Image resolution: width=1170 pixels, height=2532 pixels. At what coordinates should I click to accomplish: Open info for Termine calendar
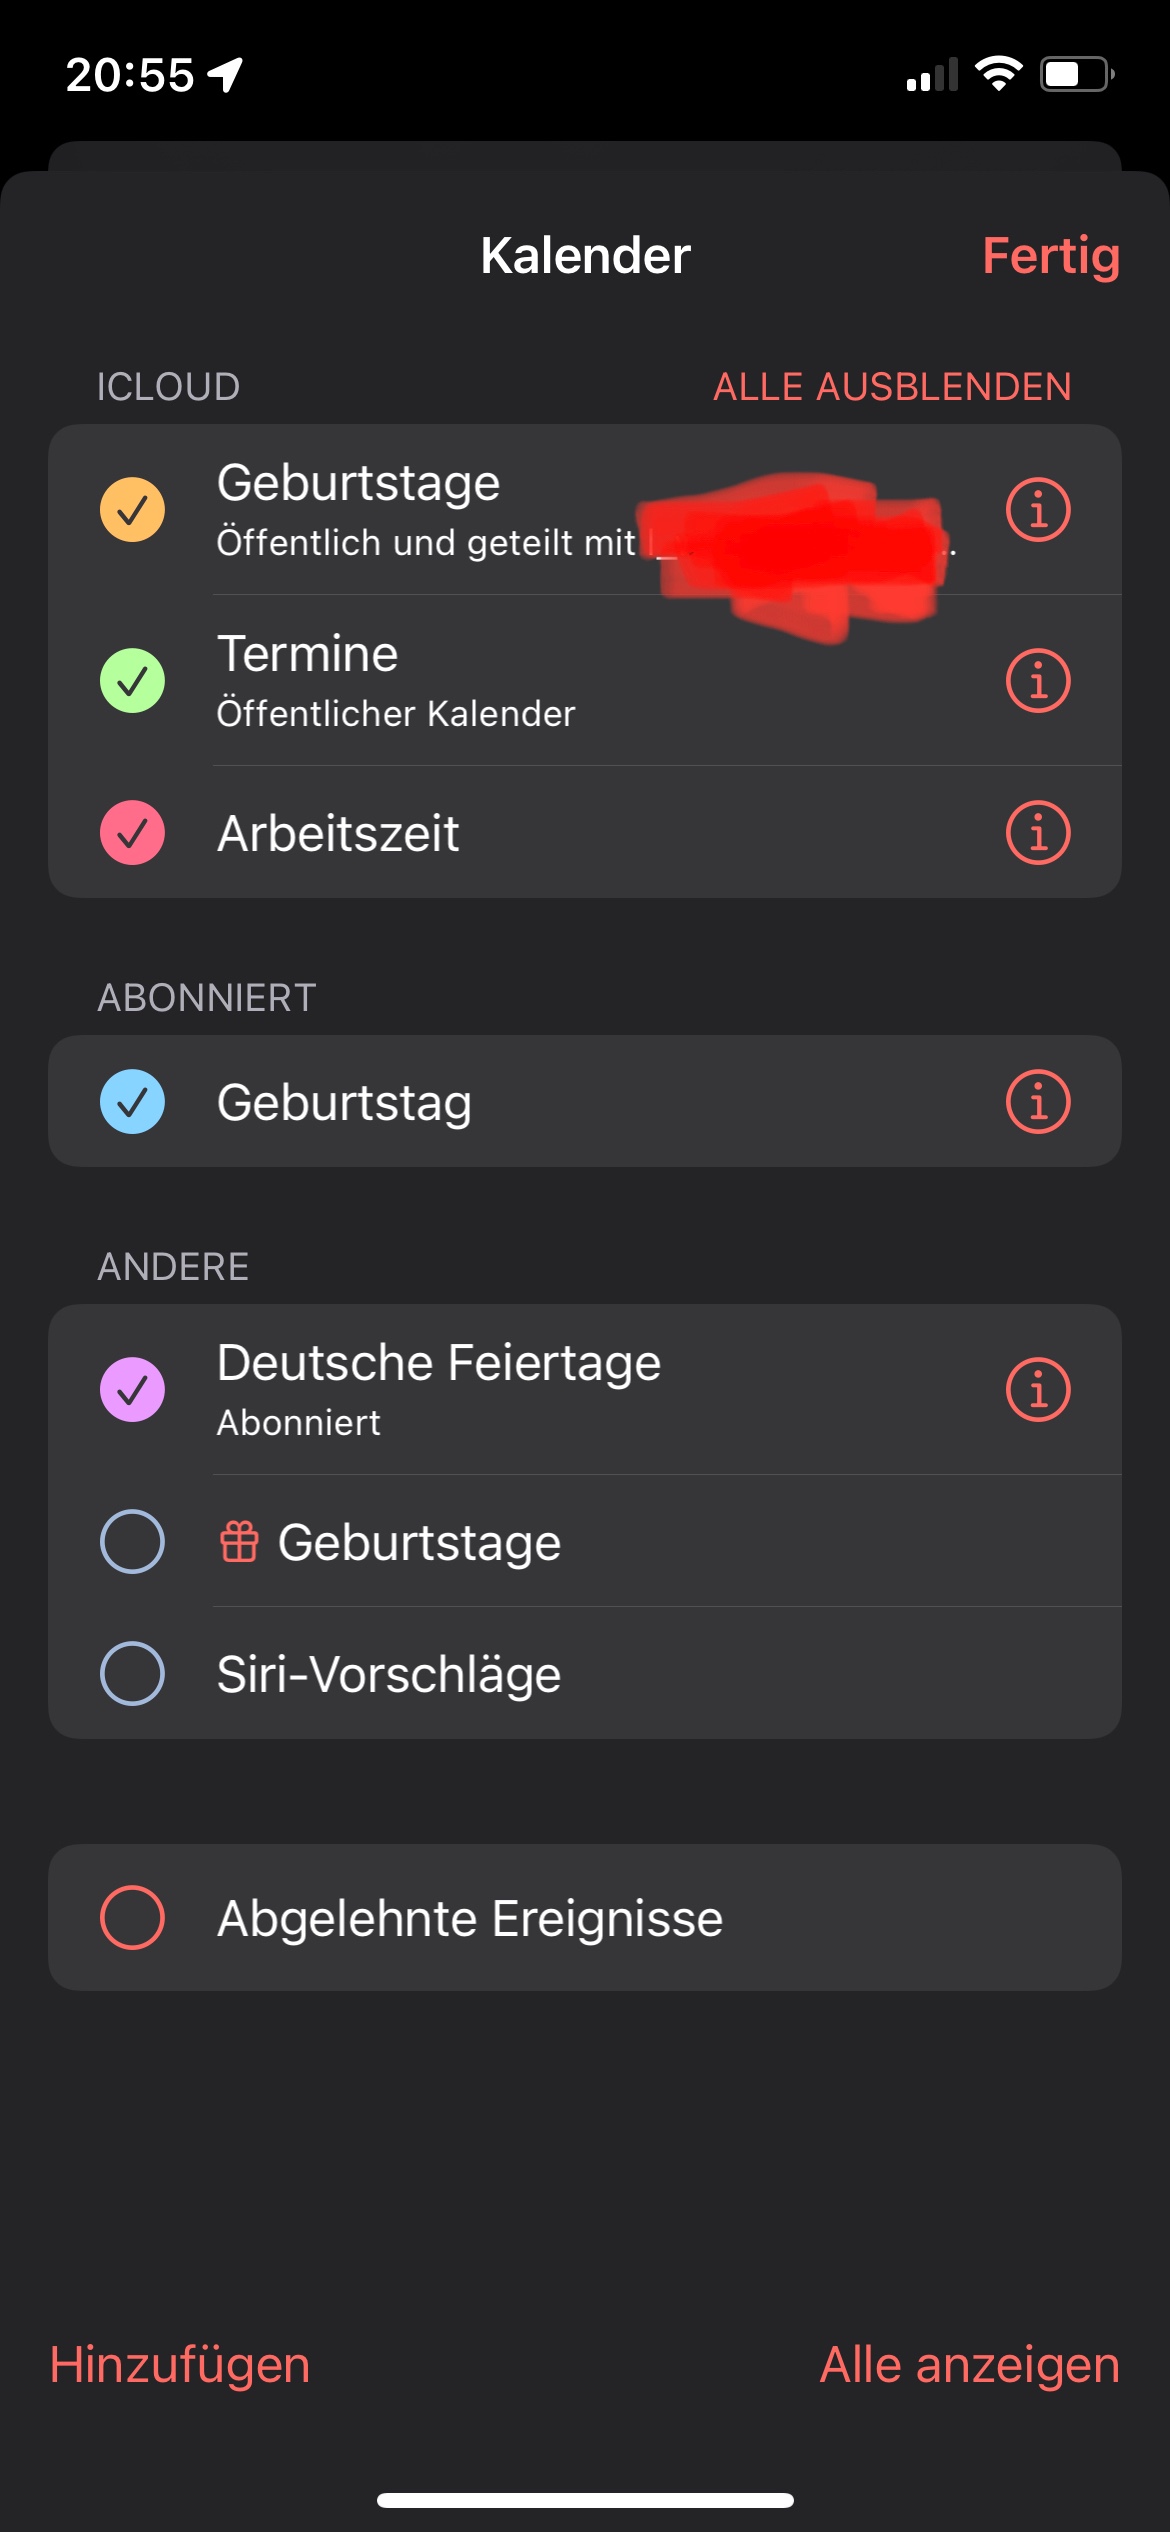pyautogui.click(x=1038, y=681)
